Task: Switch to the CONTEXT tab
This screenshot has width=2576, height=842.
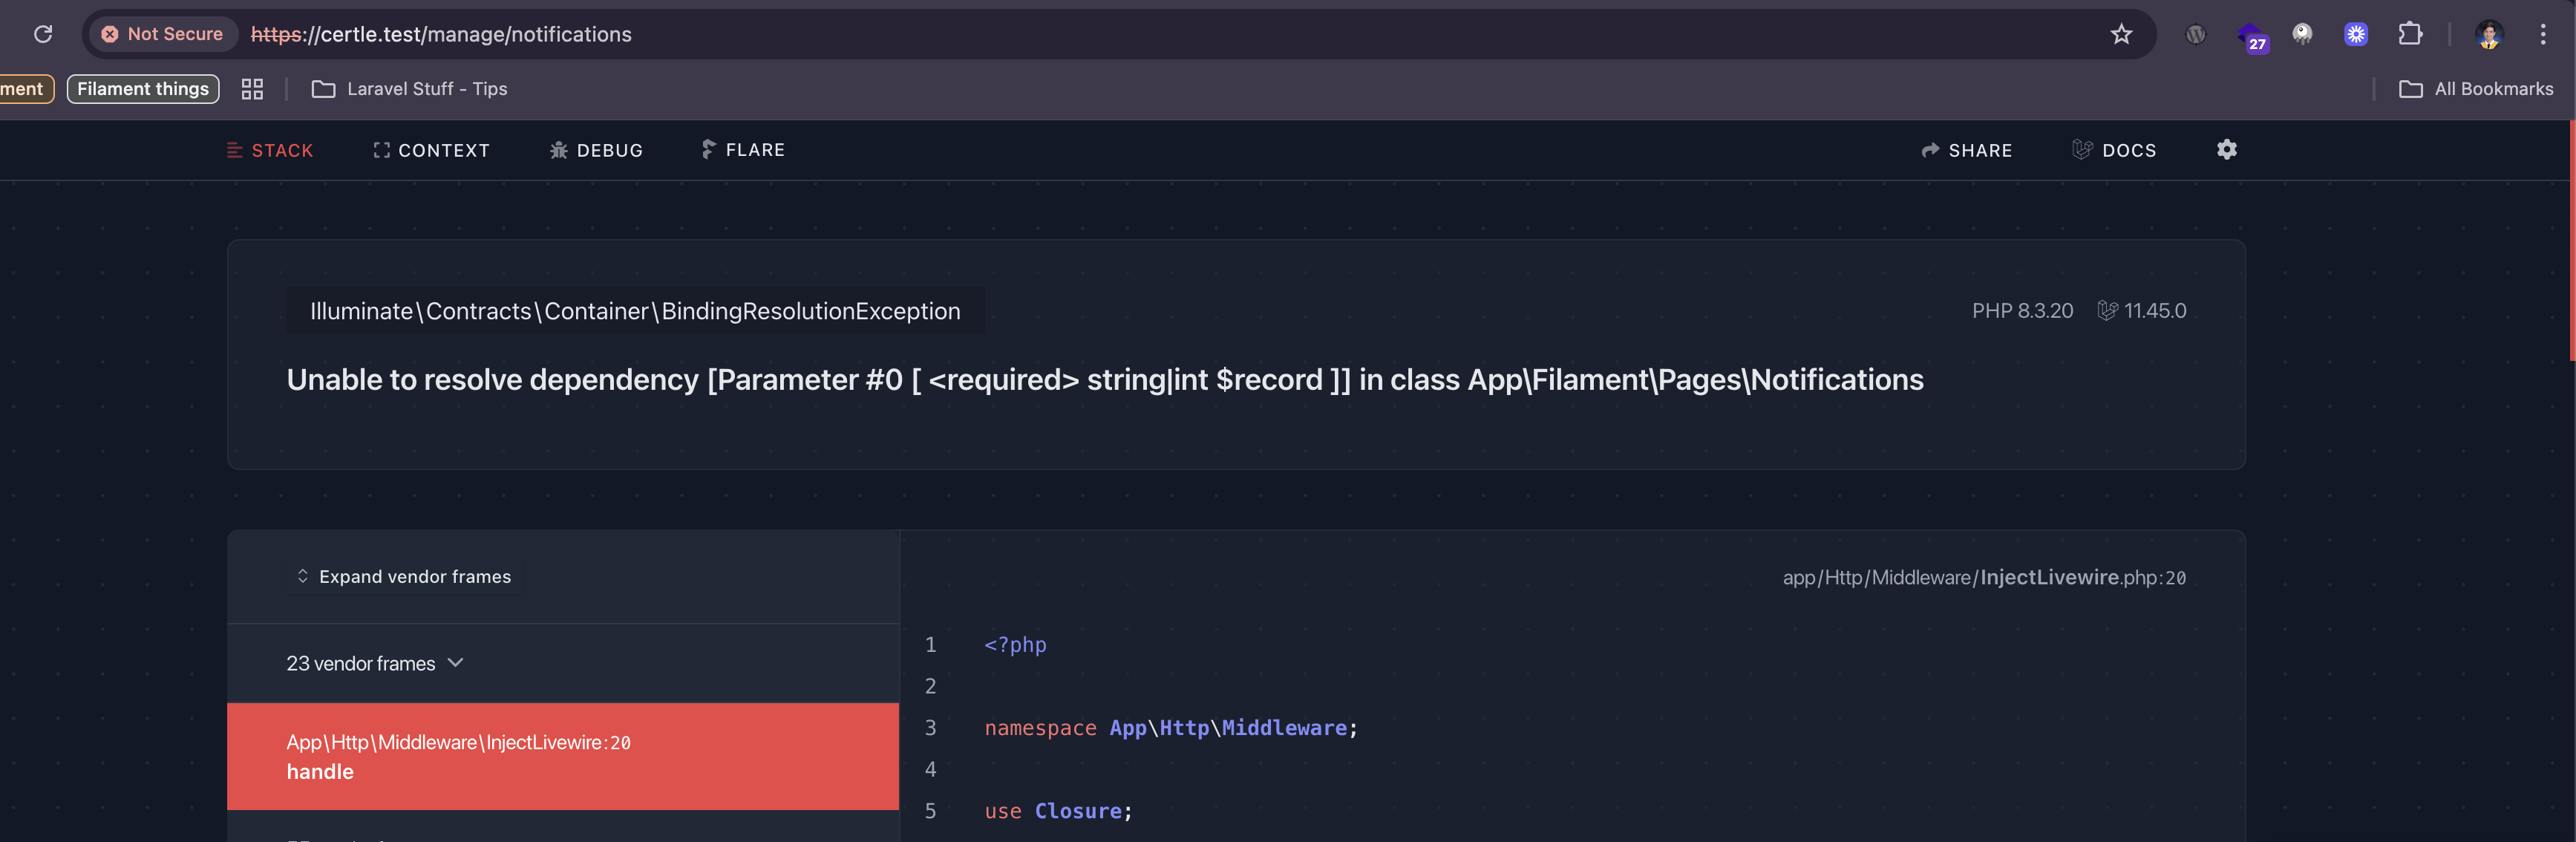Action: (431, 150)
